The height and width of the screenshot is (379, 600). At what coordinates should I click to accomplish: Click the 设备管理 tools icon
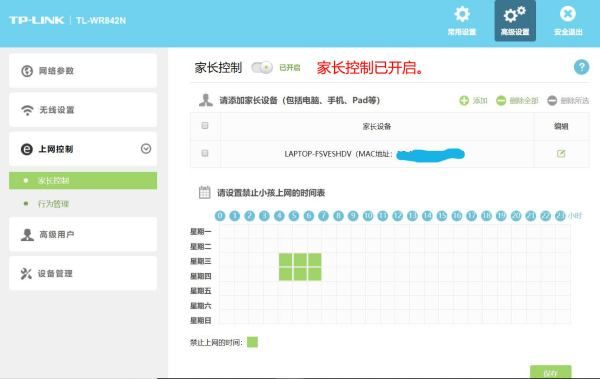pos(26,273)
